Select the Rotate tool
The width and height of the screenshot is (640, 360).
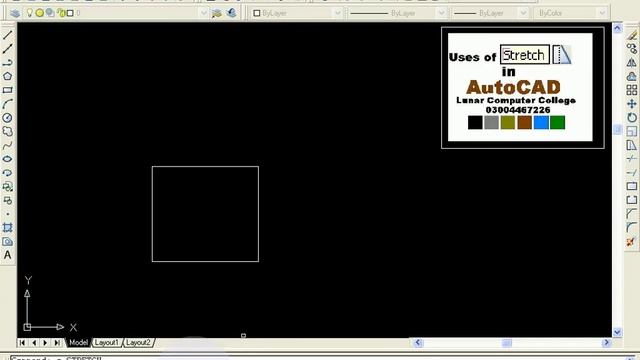(x=631, y=118)
